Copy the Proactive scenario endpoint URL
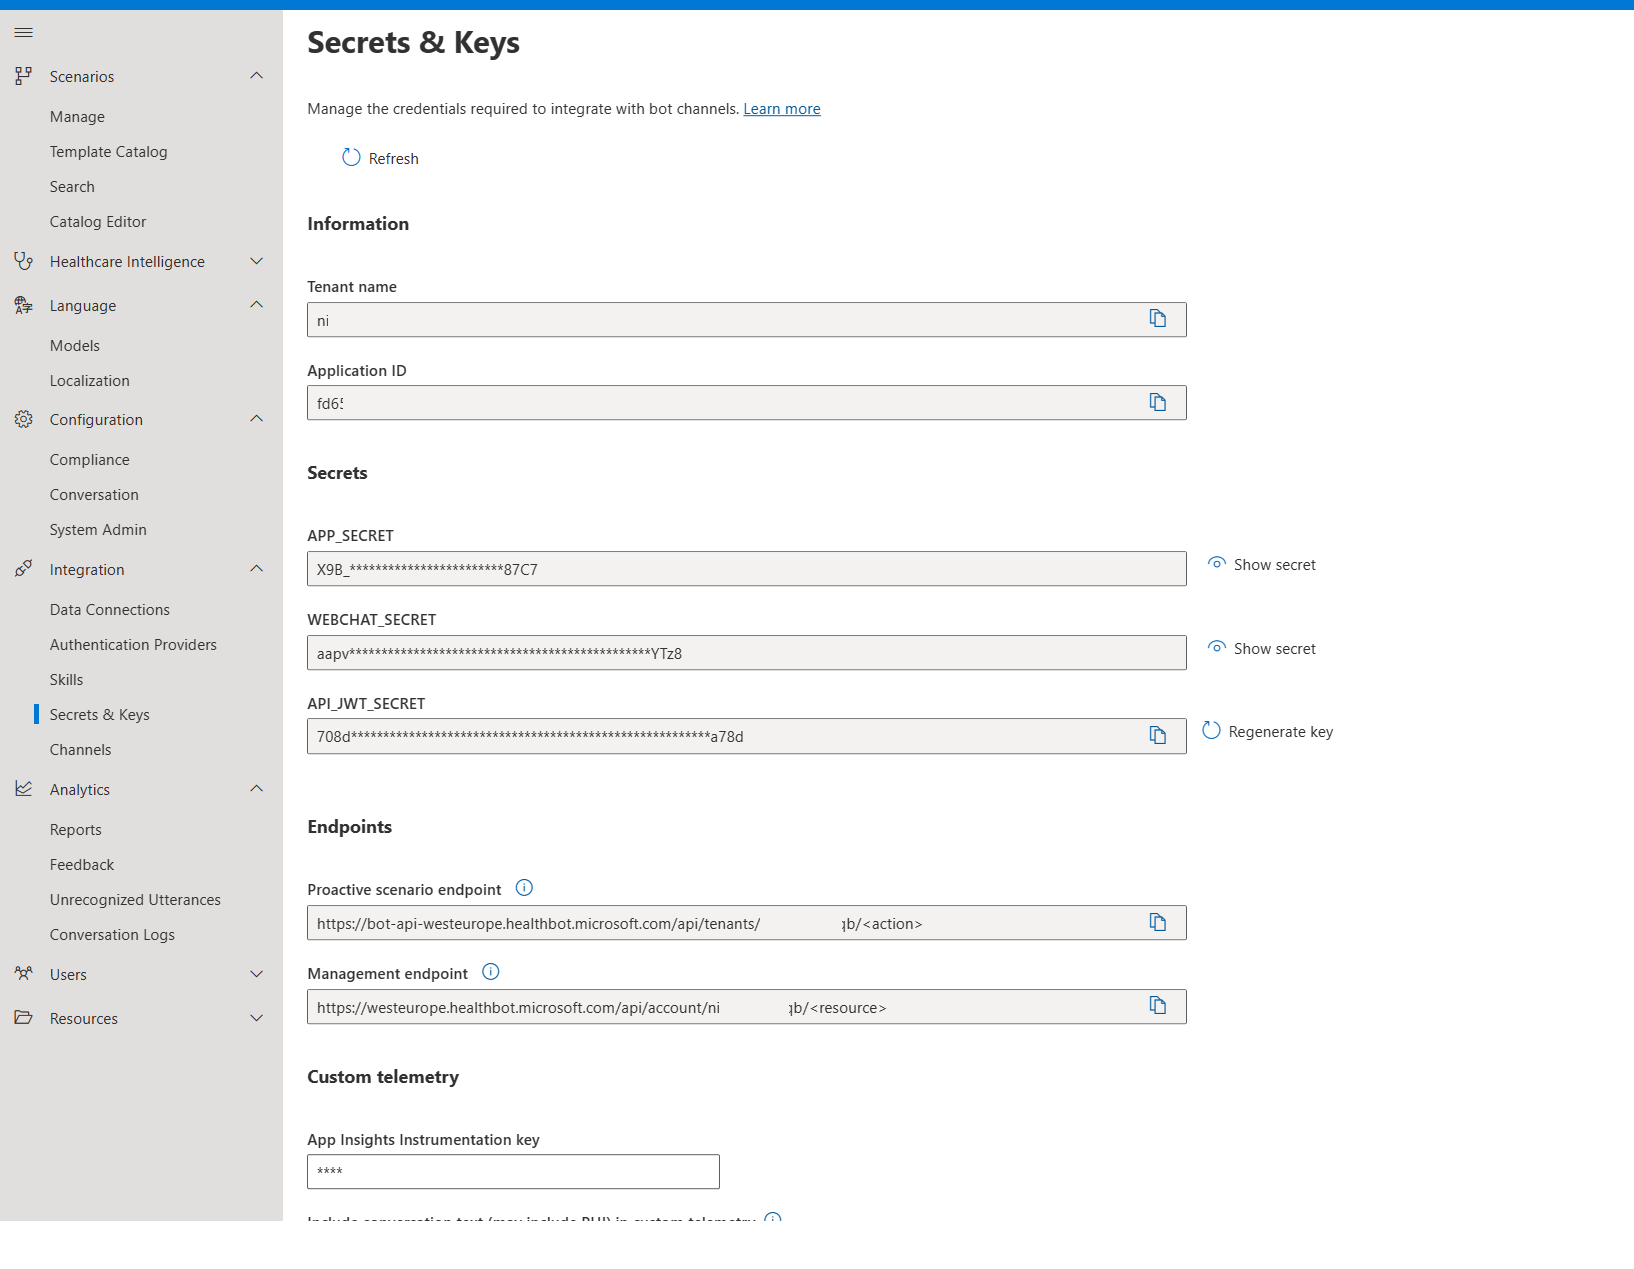Screen dimensions: 1634x1269 click(1157, 922)
